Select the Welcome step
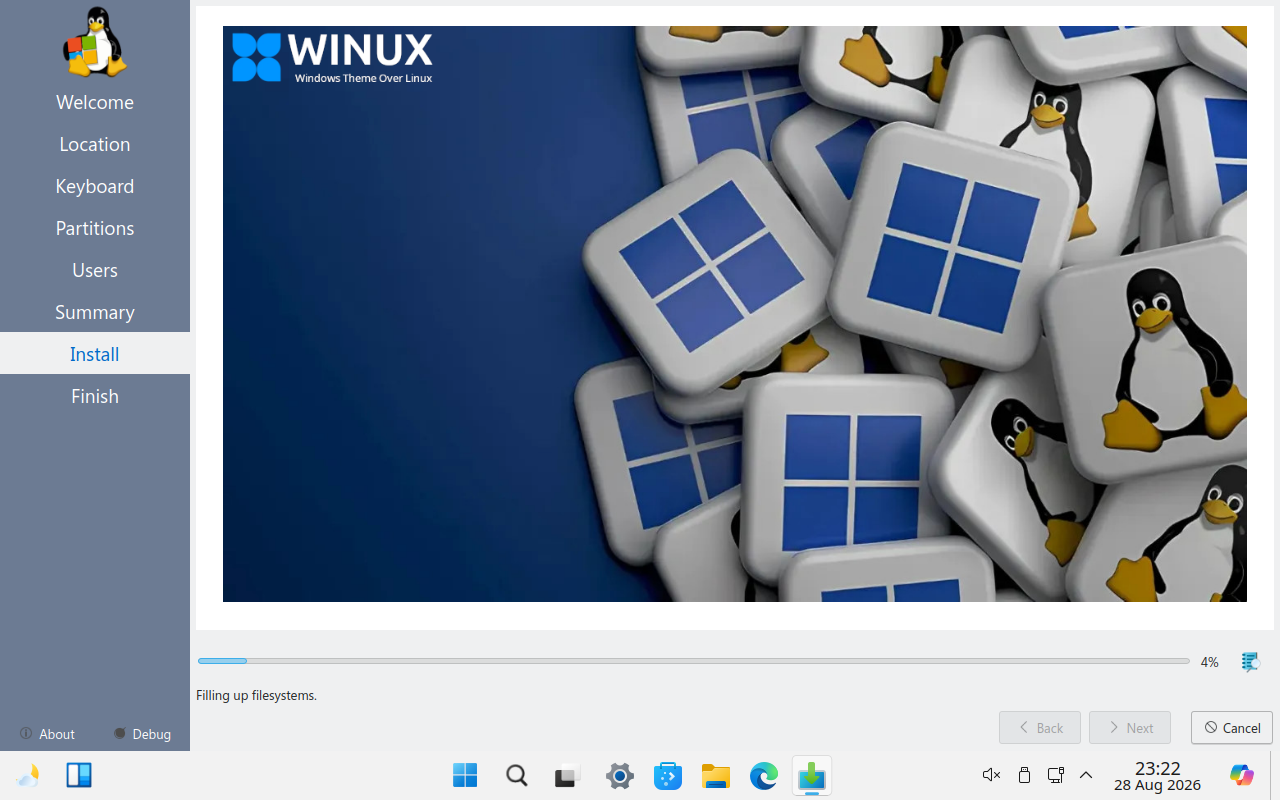The height and width of the screenshot is (800, 1280). tap(95, 102)
